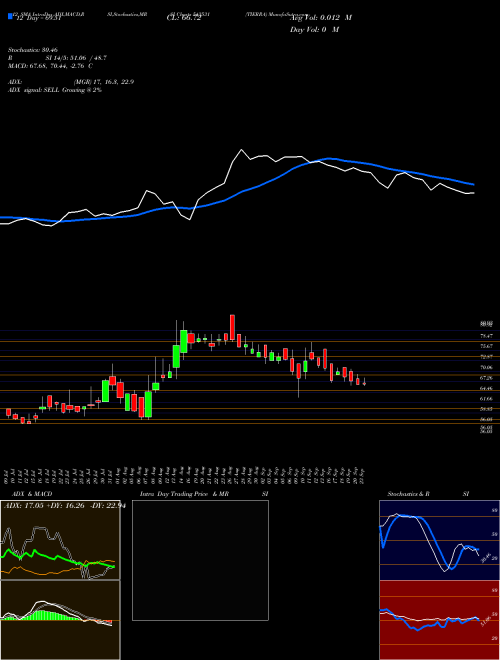Image resolution: width=500 pixels, height=660 pixels.
Task: Click the 70.06 price axis label
Action: [487, 367]
